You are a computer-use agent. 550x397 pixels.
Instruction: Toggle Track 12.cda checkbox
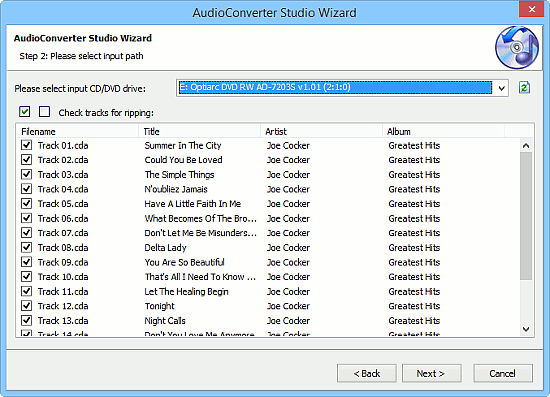[x=27, y=306]
